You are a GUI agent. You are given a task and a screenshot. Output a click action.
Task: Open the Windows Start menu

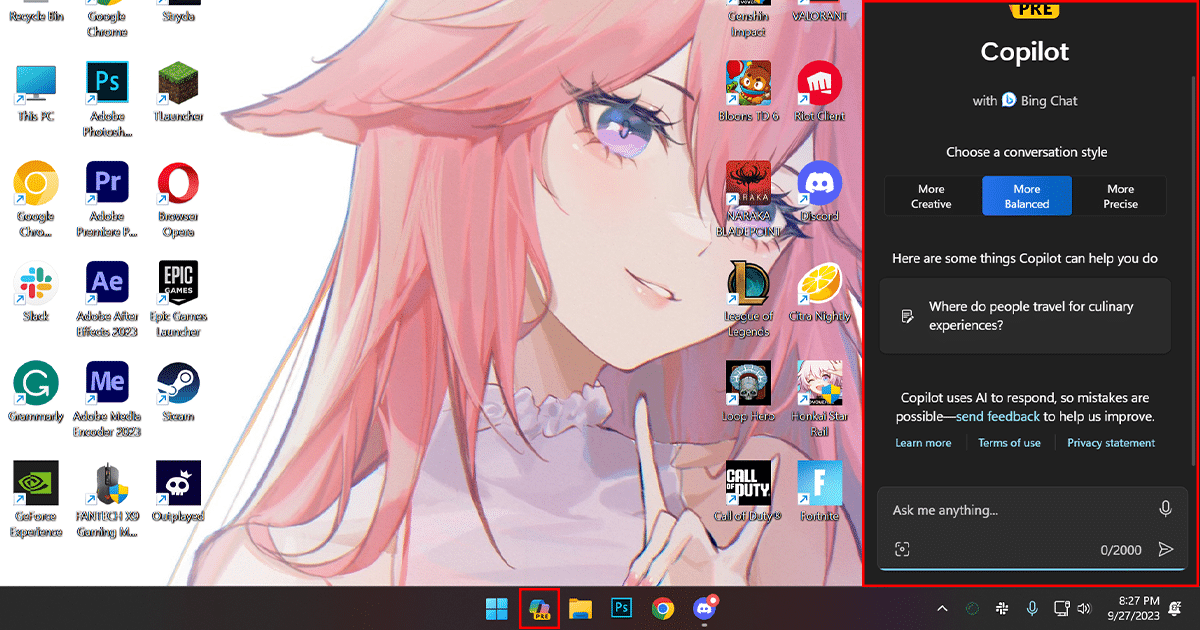[496, 608]
